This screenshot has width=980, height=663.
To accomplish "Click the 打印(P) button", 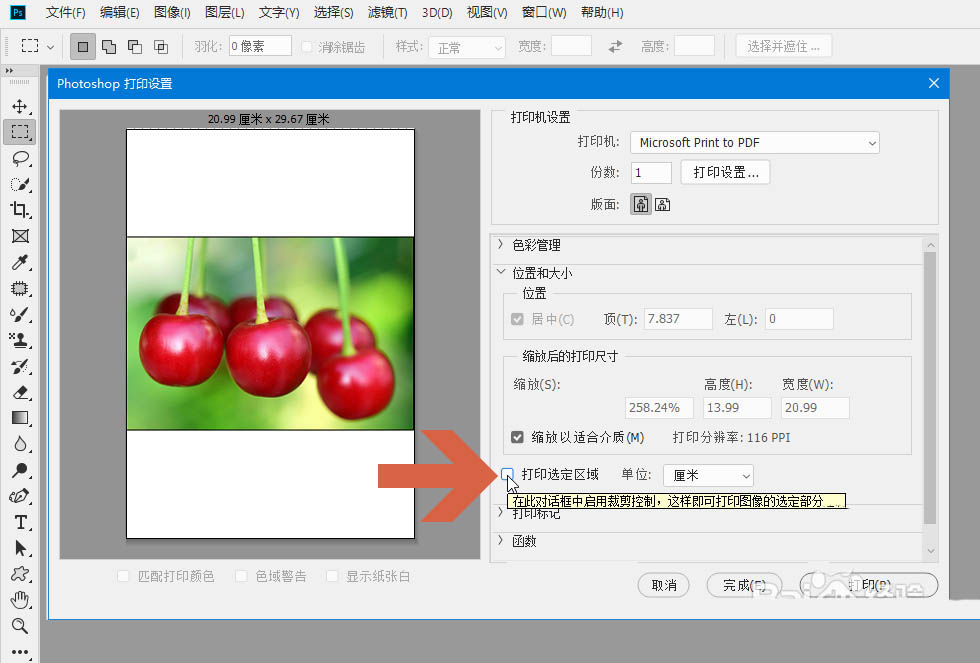I will pos(869,585).
